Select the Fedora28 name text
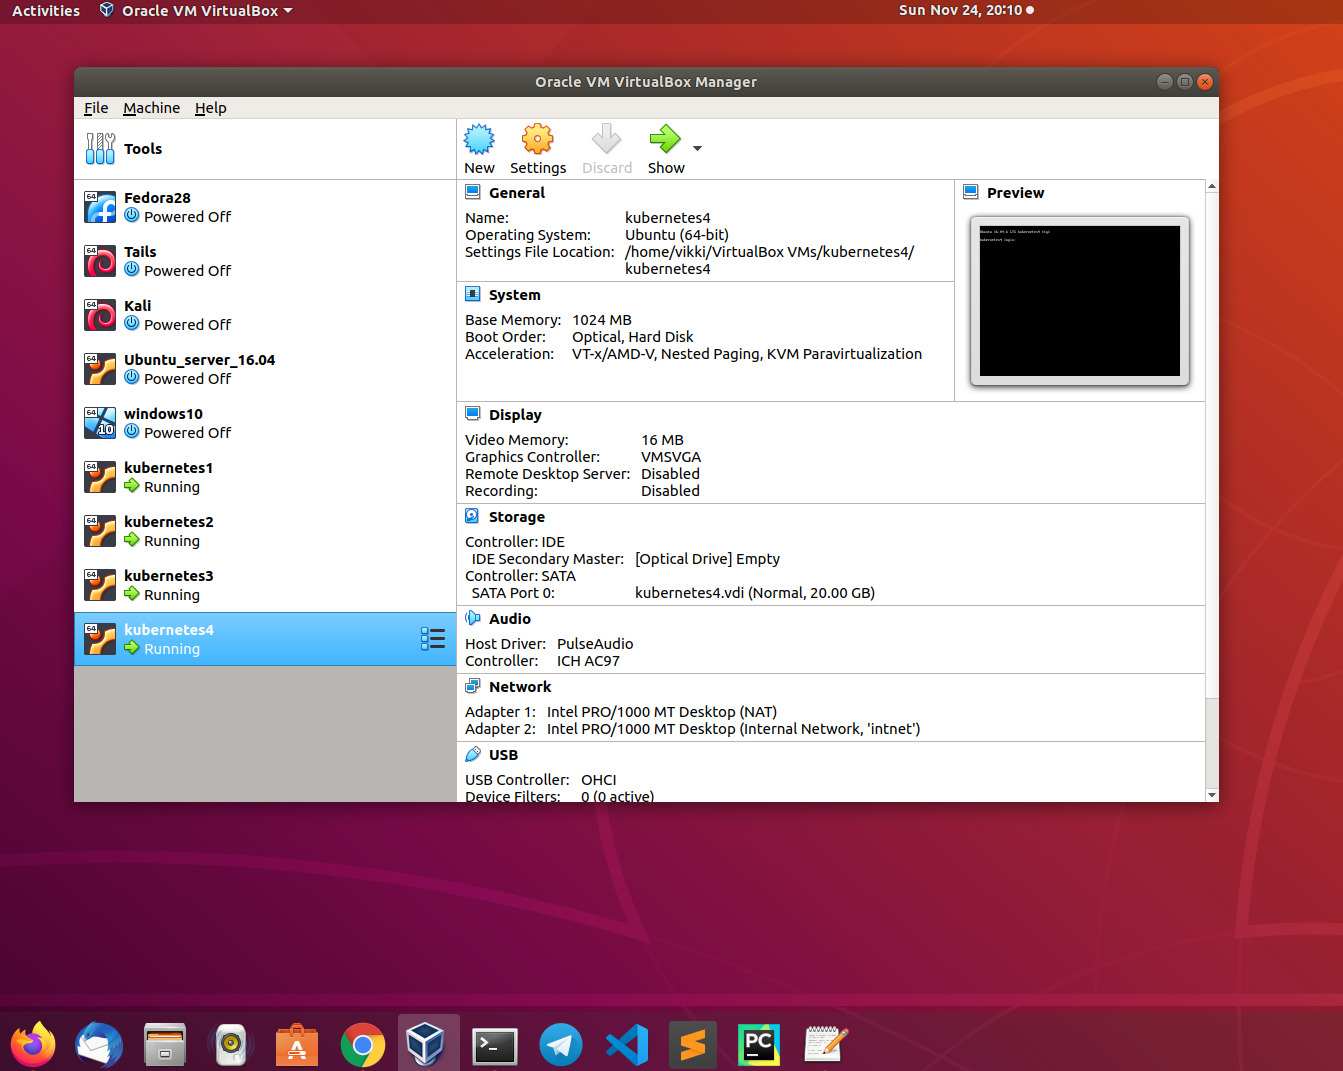 click(x=157, y=198)
